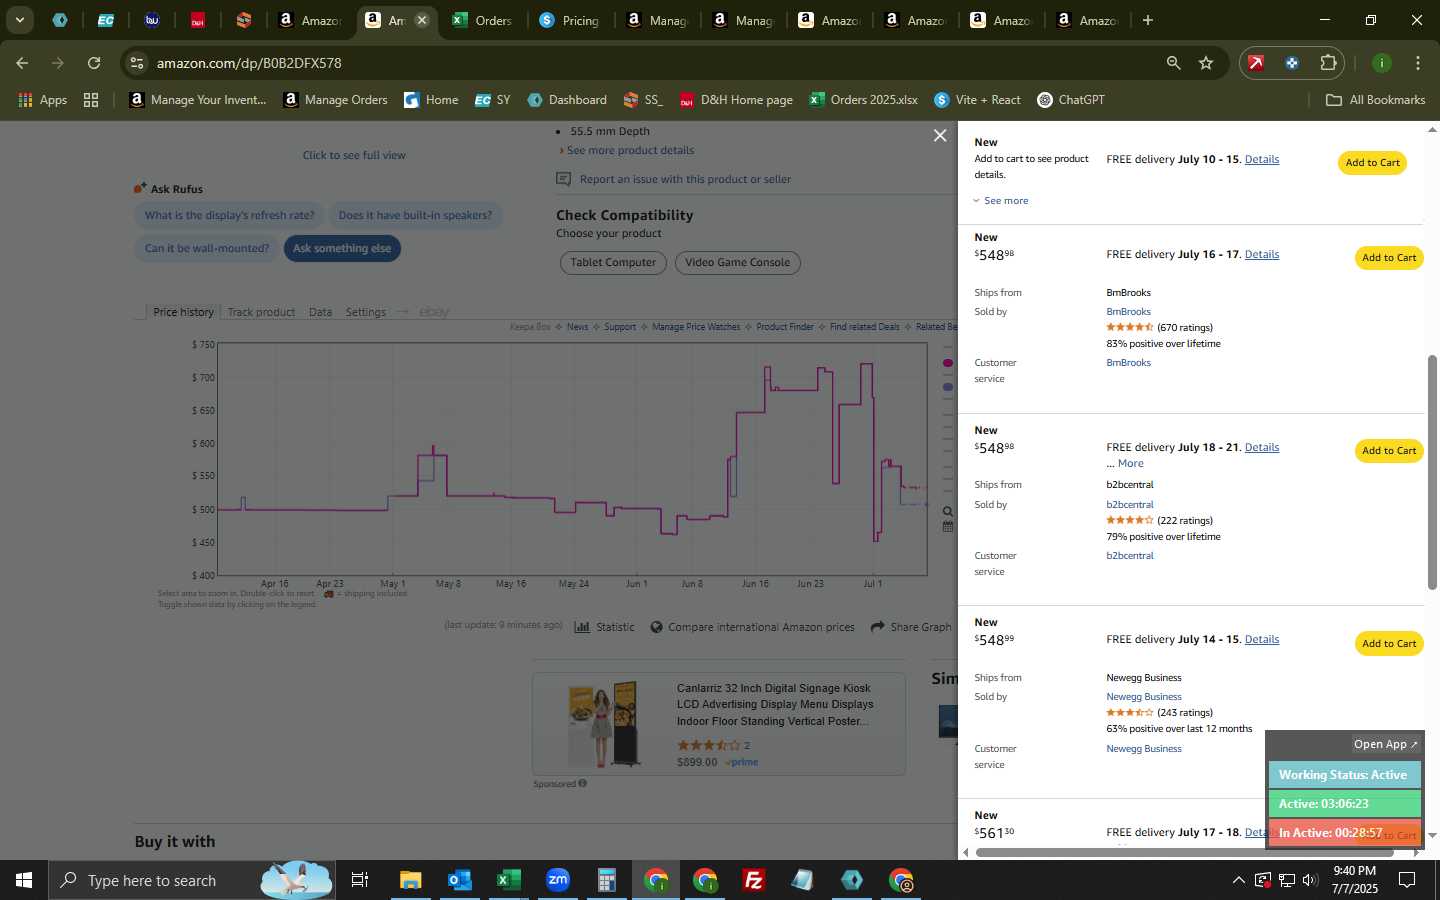The image size is (1440, 900).
Task: Click the Share Graph arrow icon
Action: pyautogui.click(x=878, y=627)
